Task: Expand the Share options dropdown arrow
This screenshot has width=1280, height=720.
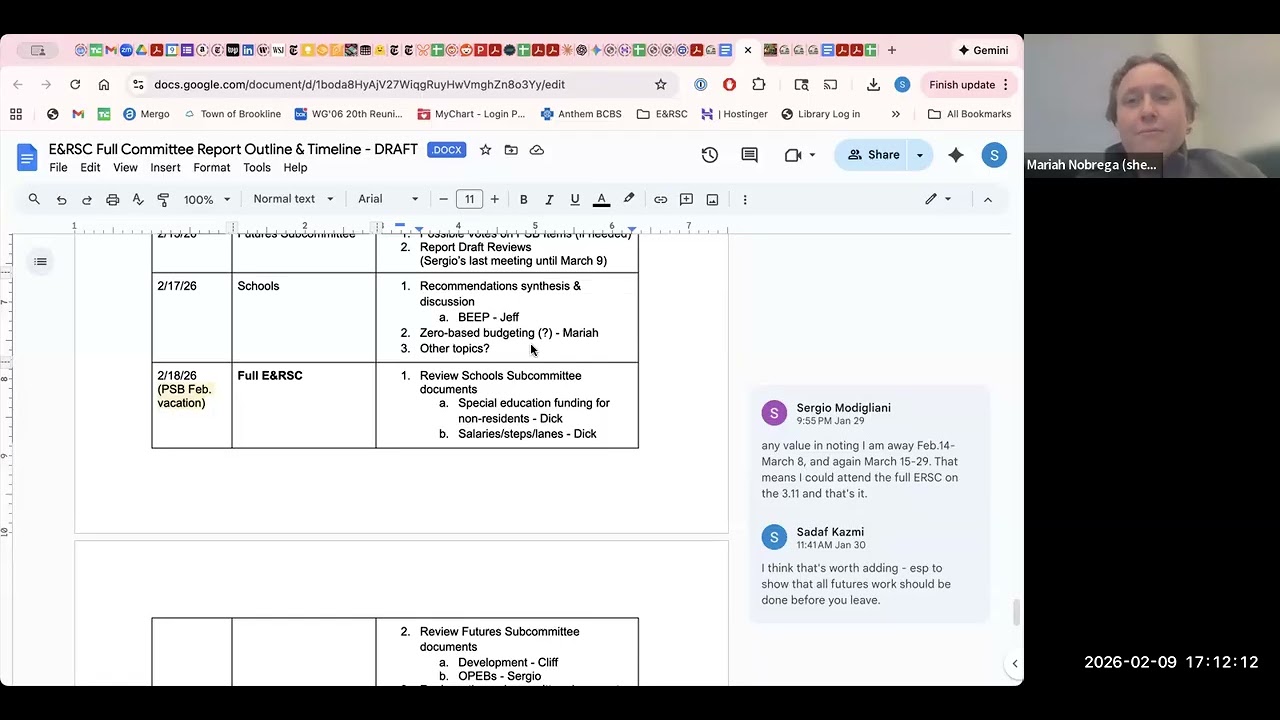Action: (920, 155)
